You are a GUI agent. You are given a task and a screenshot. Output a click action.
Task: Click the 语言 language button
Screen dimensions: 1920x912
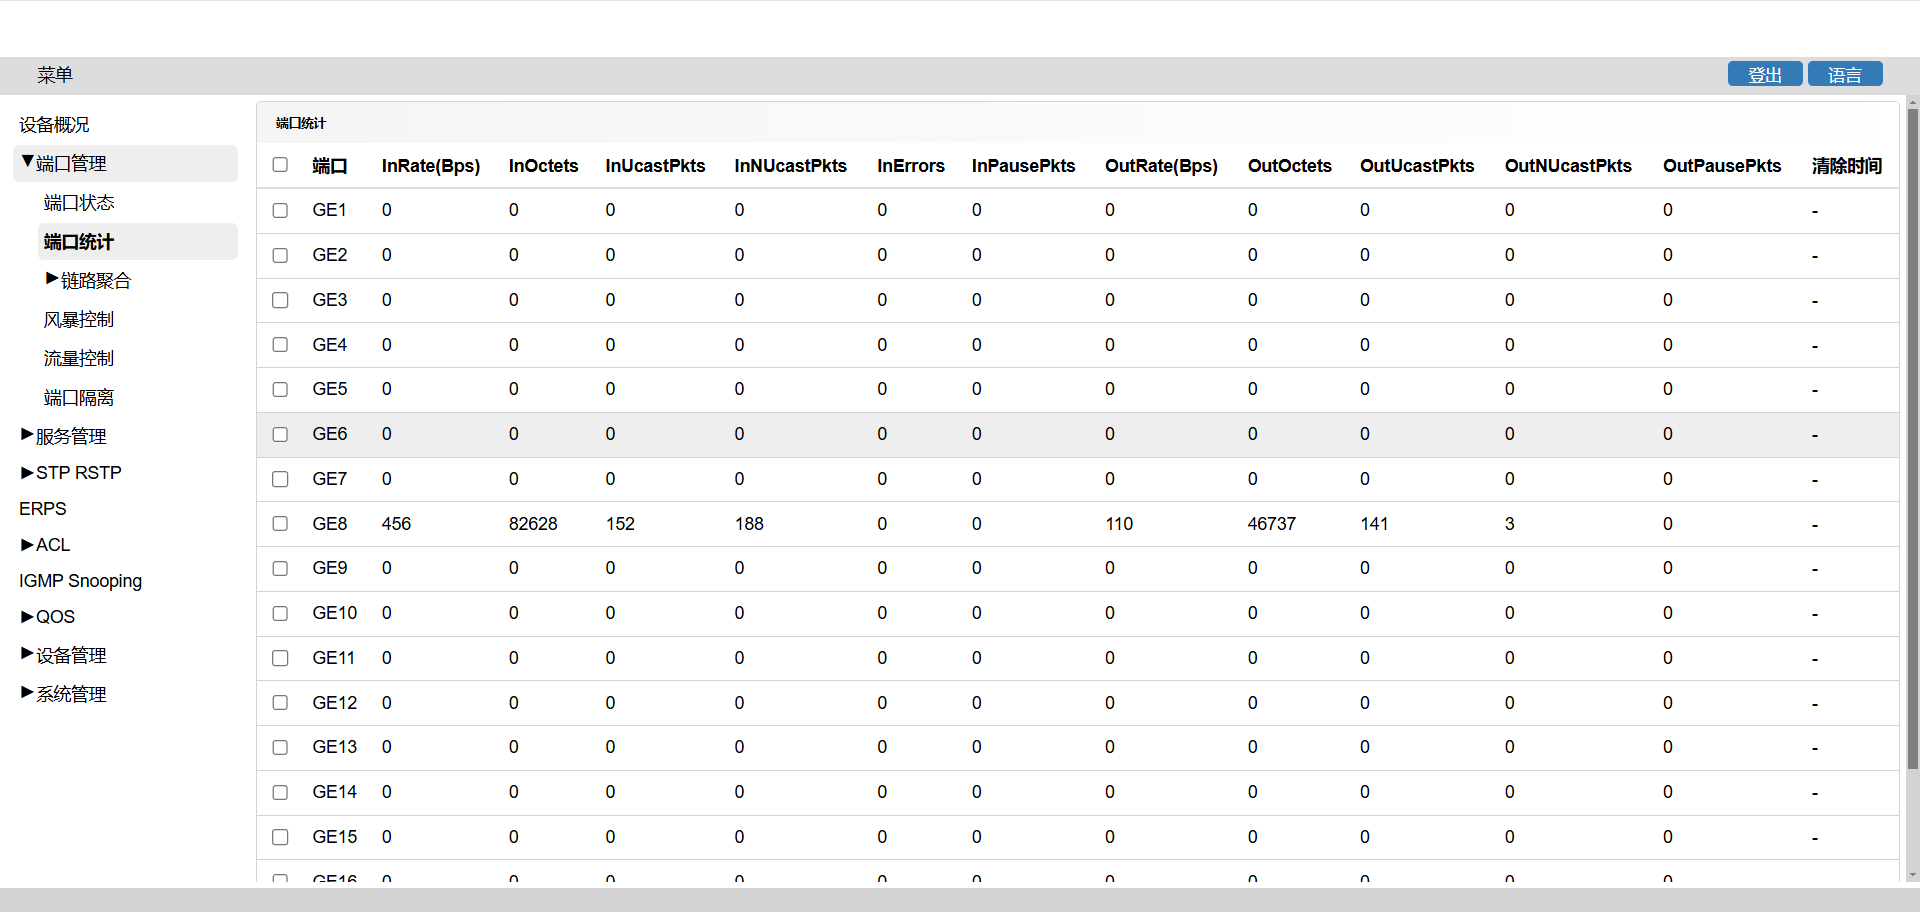tap(1845, 74)
